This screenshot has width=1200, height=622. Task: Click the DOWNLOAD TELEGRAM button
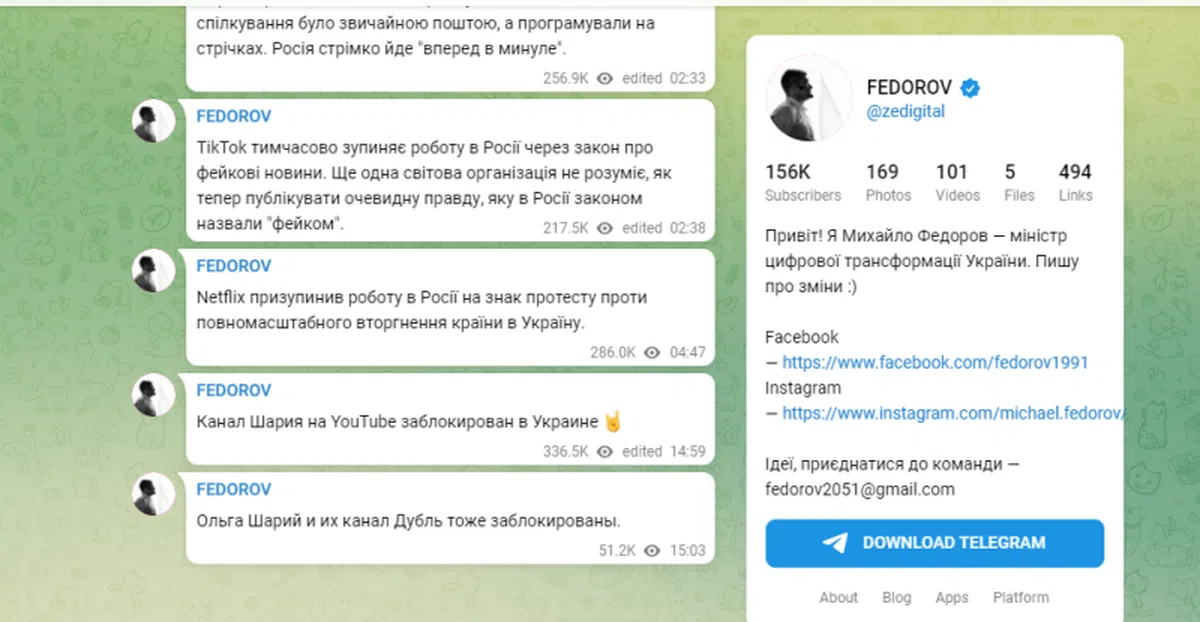point(935,543)
